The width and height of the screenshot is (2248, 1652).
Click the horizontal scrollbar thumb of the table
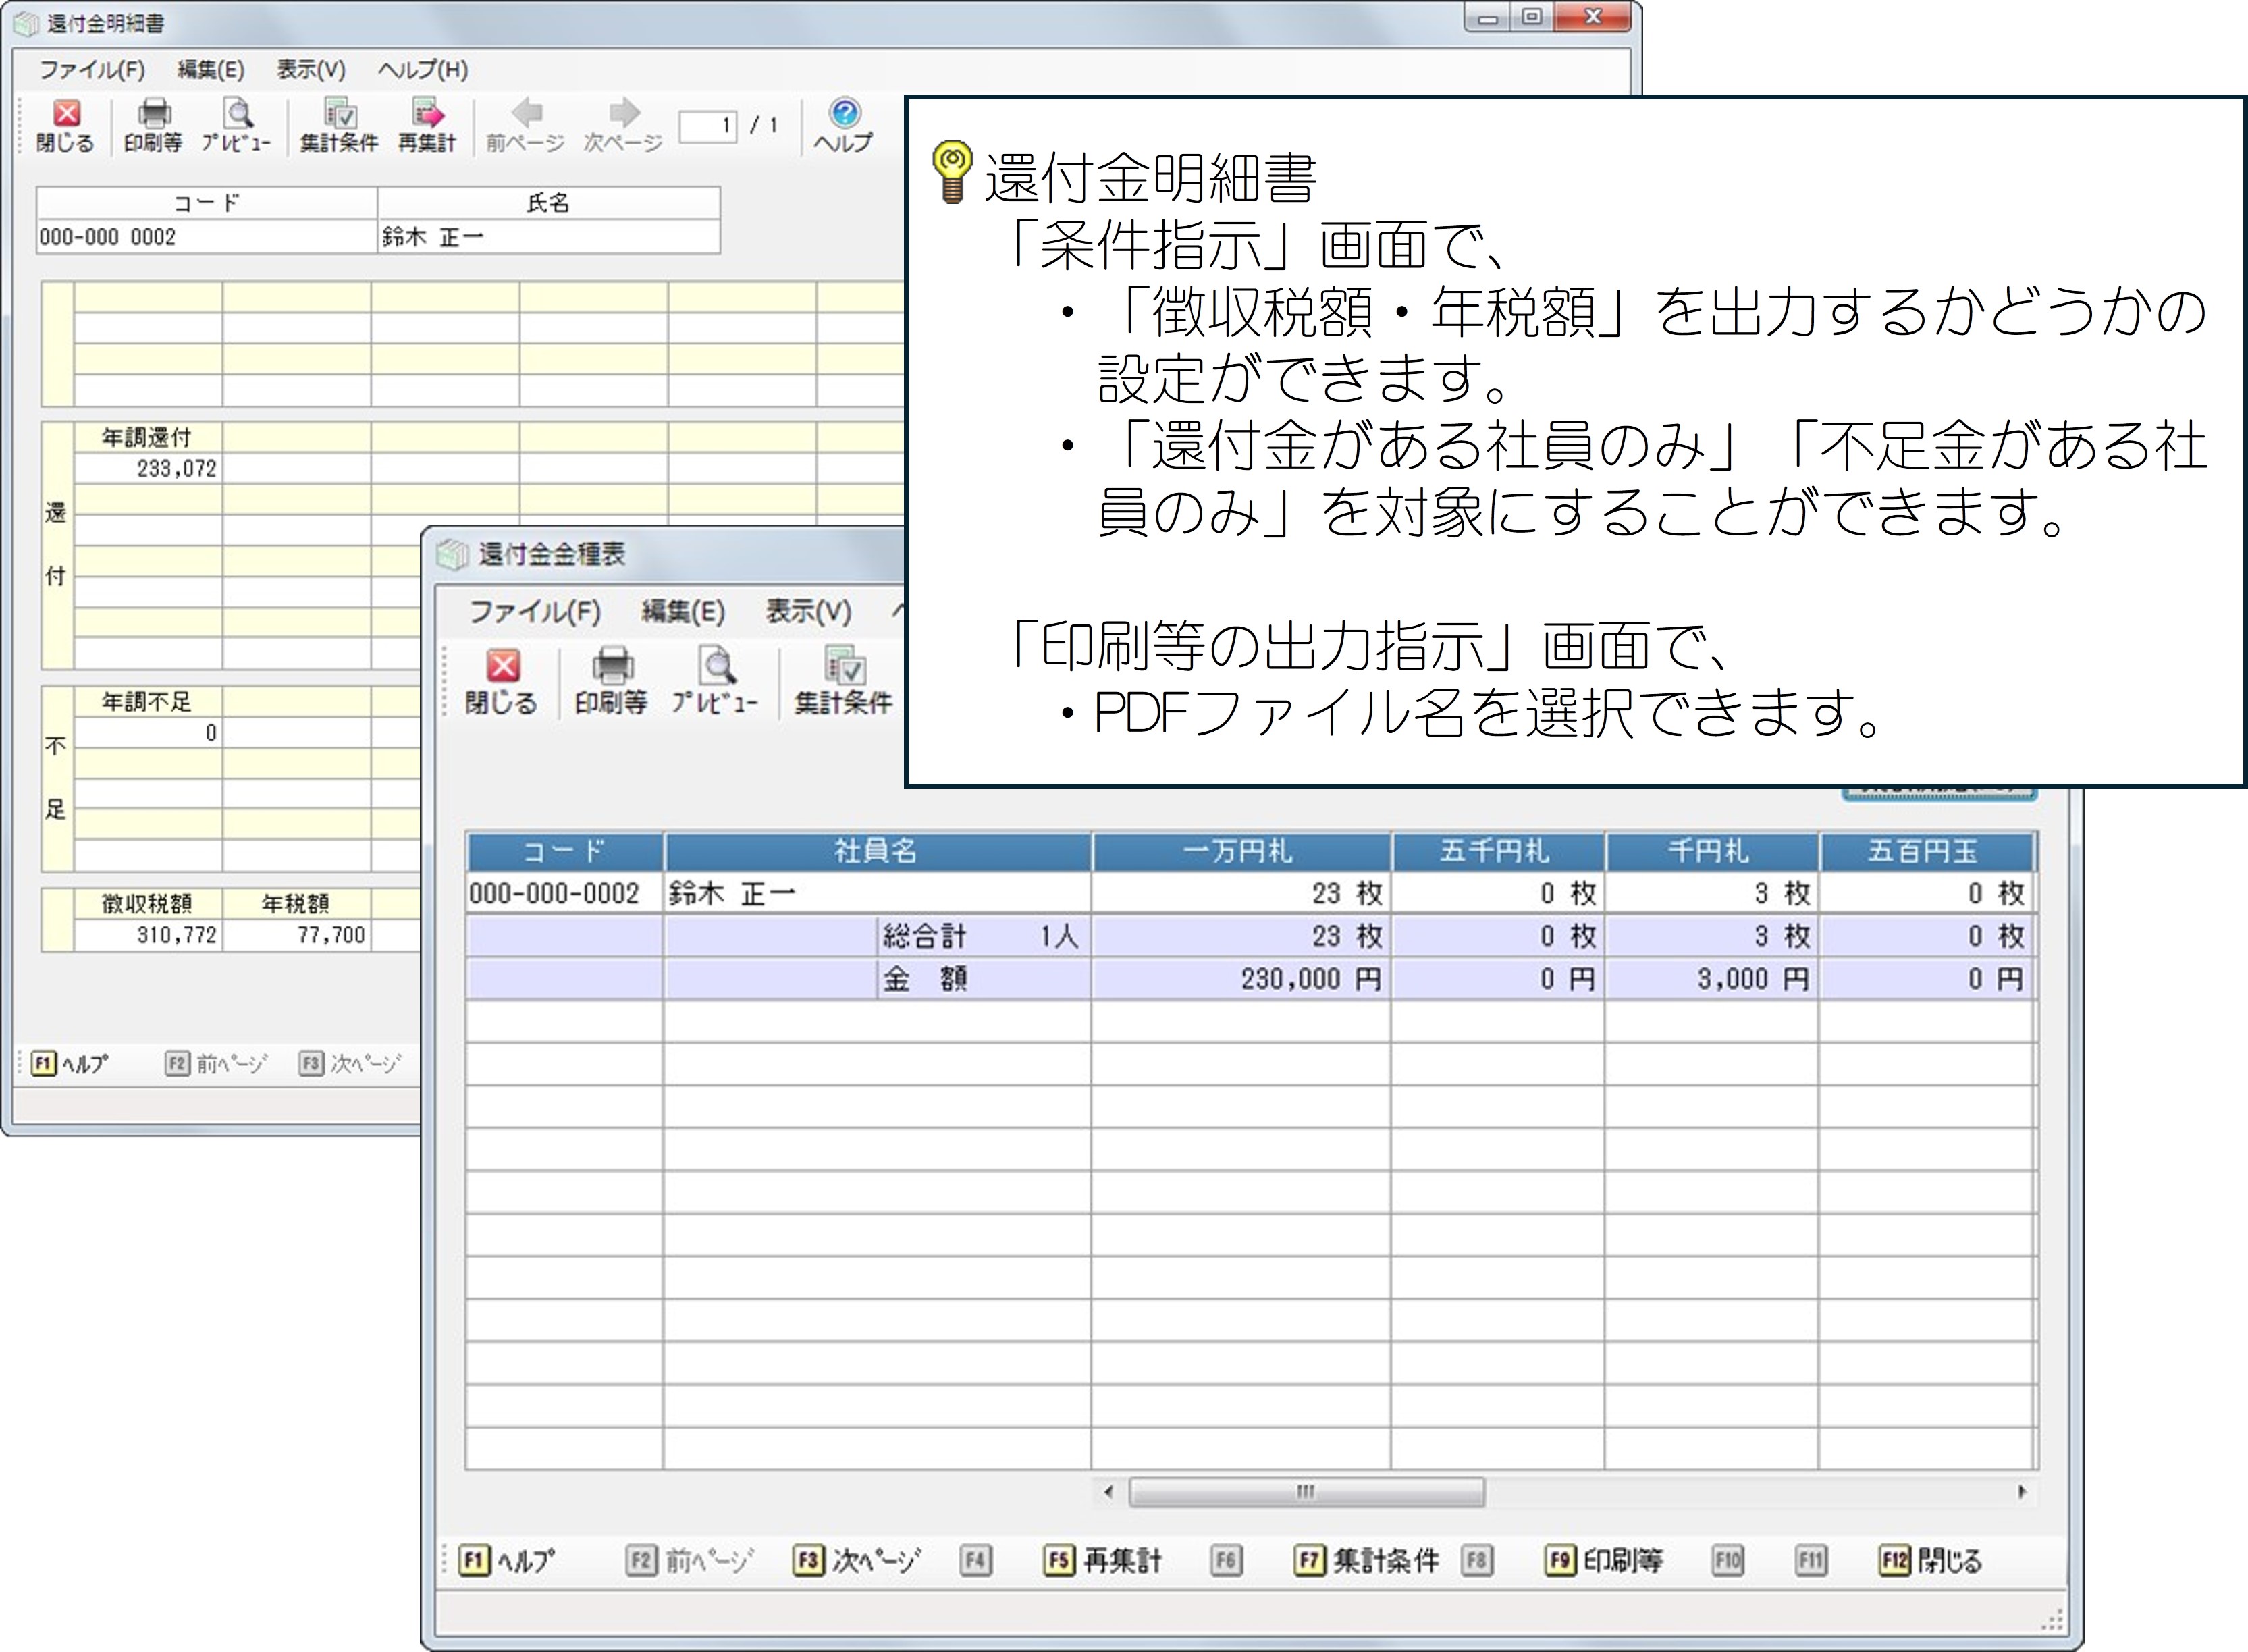1305,1492
